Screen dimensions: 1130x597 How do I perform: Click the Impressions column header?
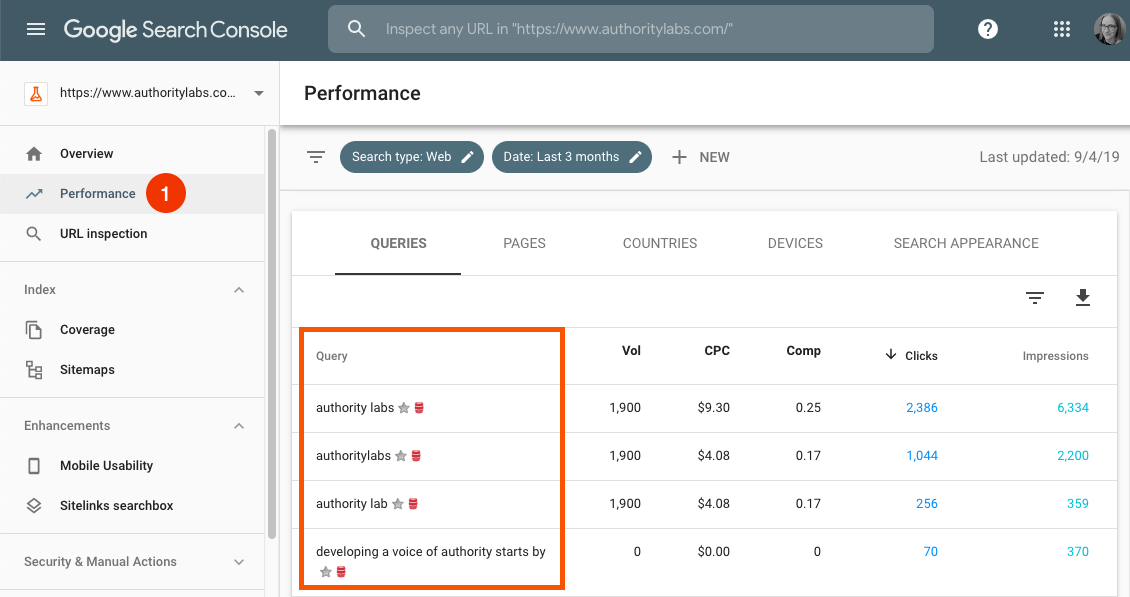click(1055, 356)
